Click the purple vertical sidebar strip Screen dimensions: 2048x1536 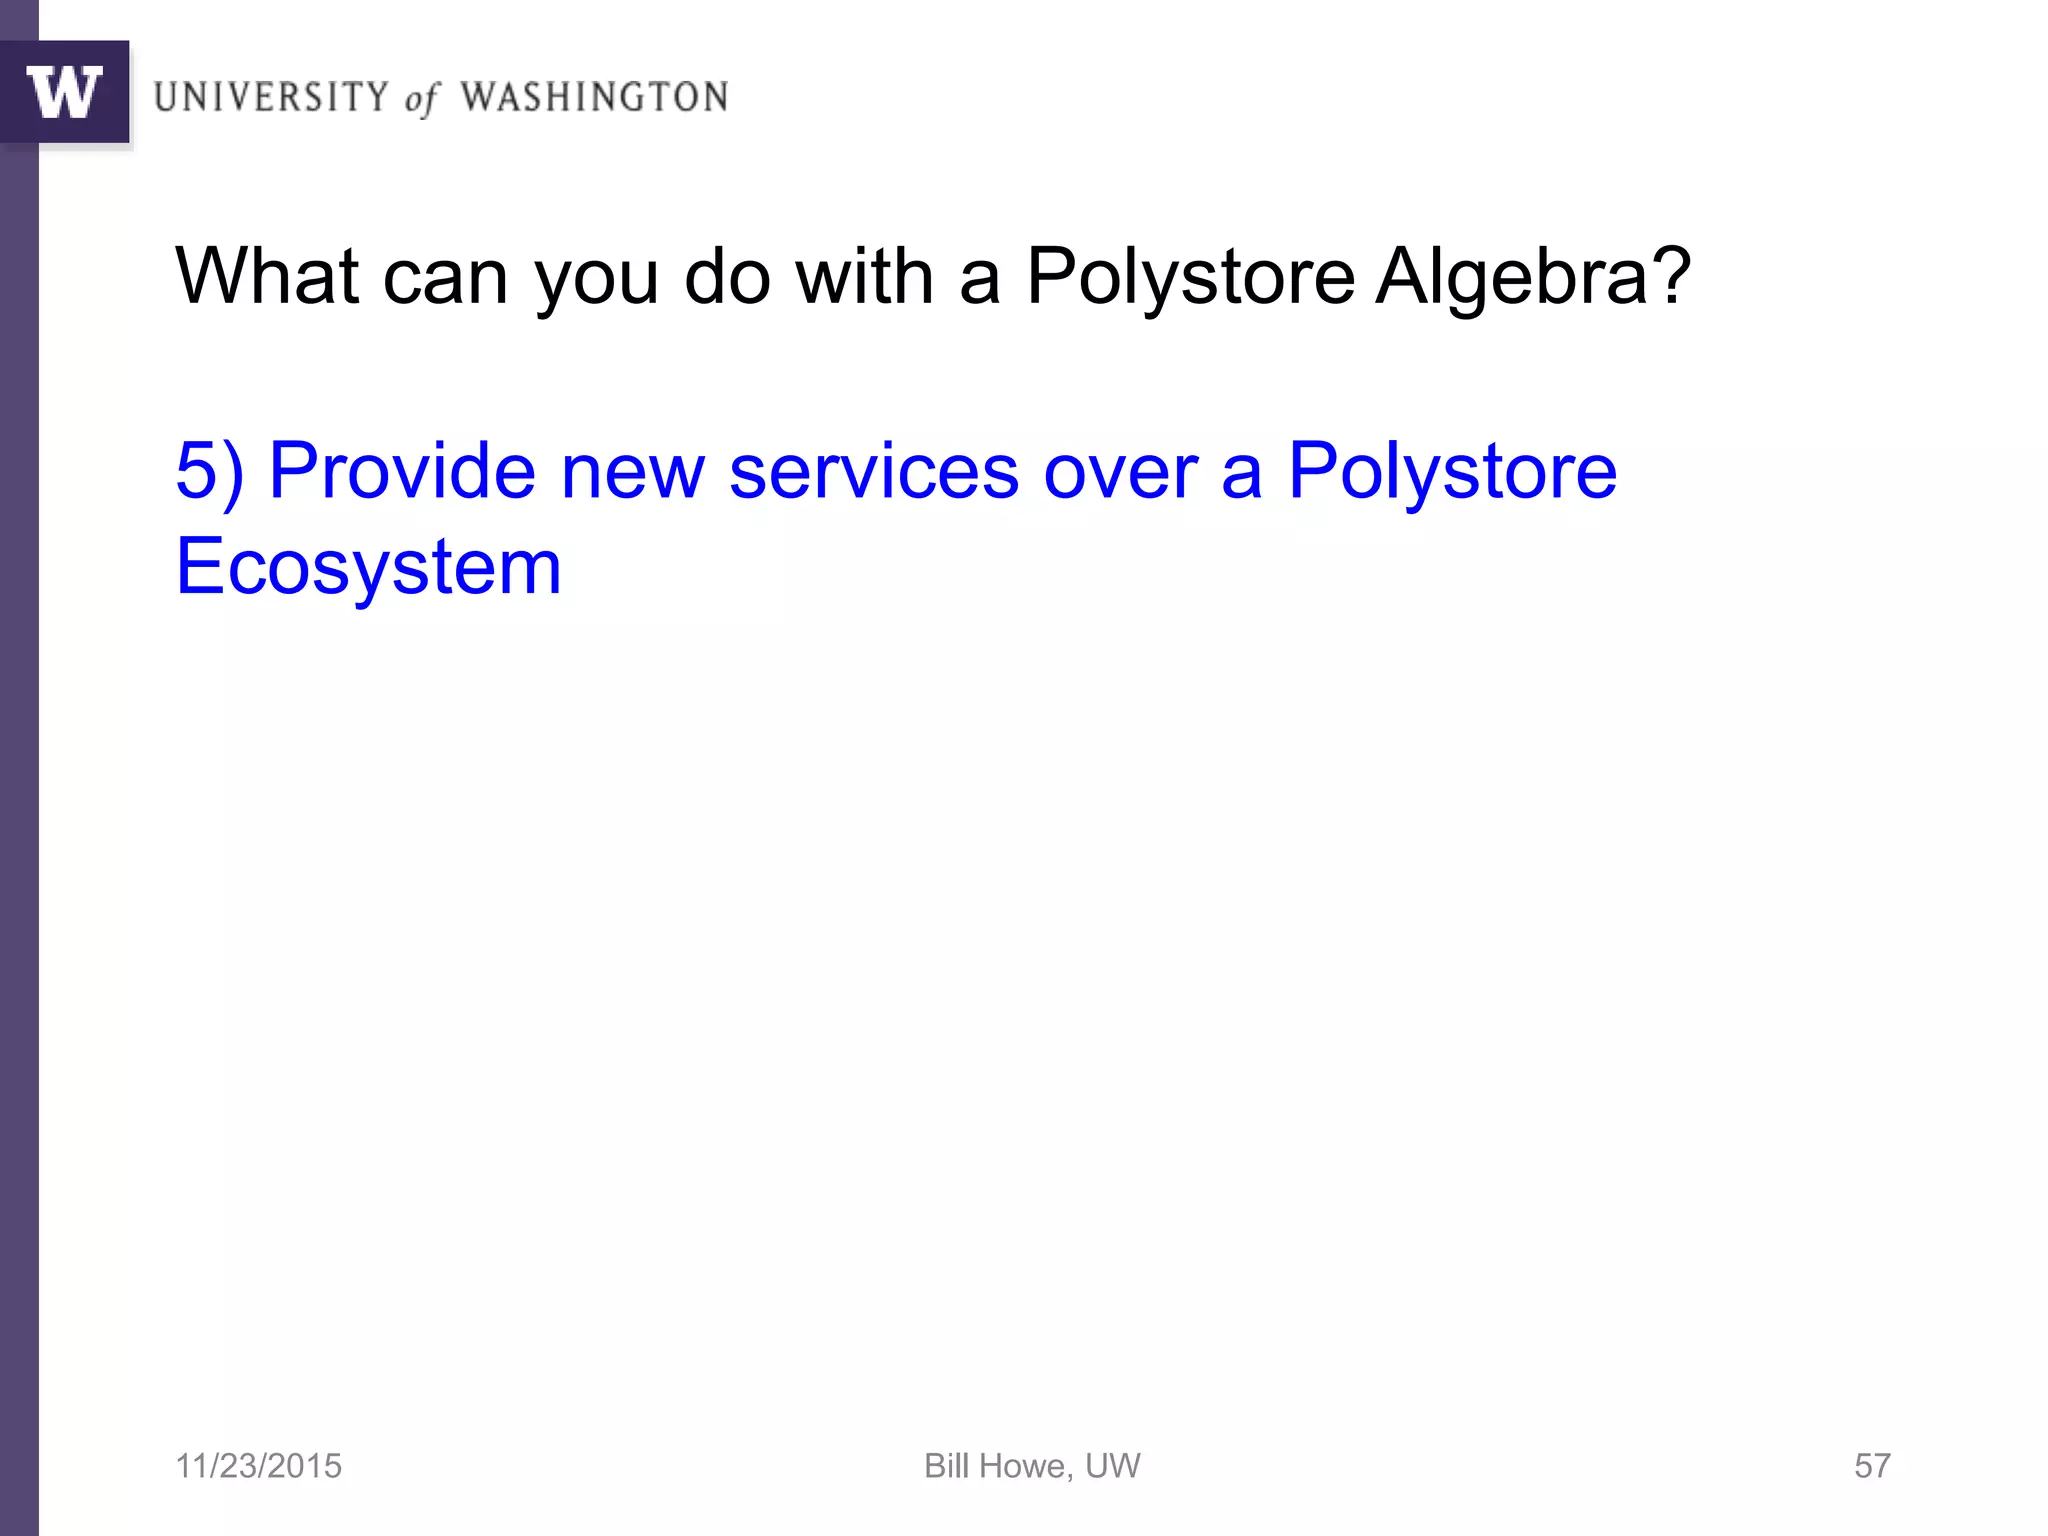[x=19, y=840]
